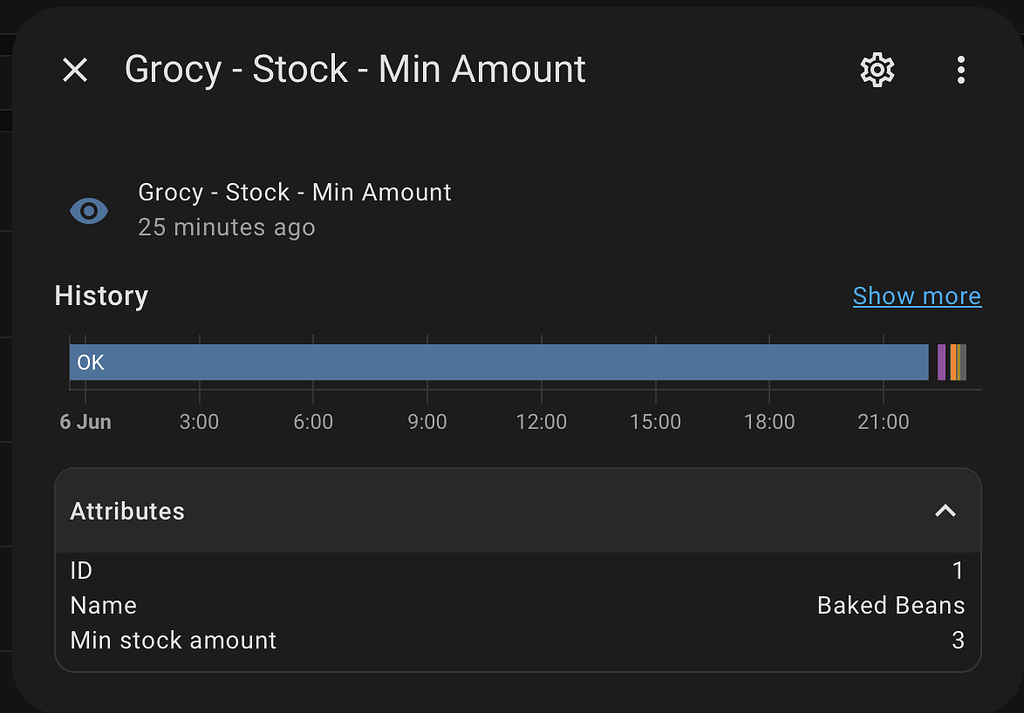
Task: Click the 6 Jun date axis label
Action: click(x=86, y=422)
